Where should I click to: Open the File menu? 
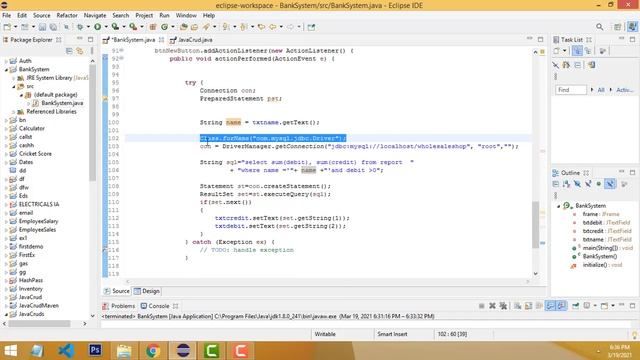coord(7,15)
